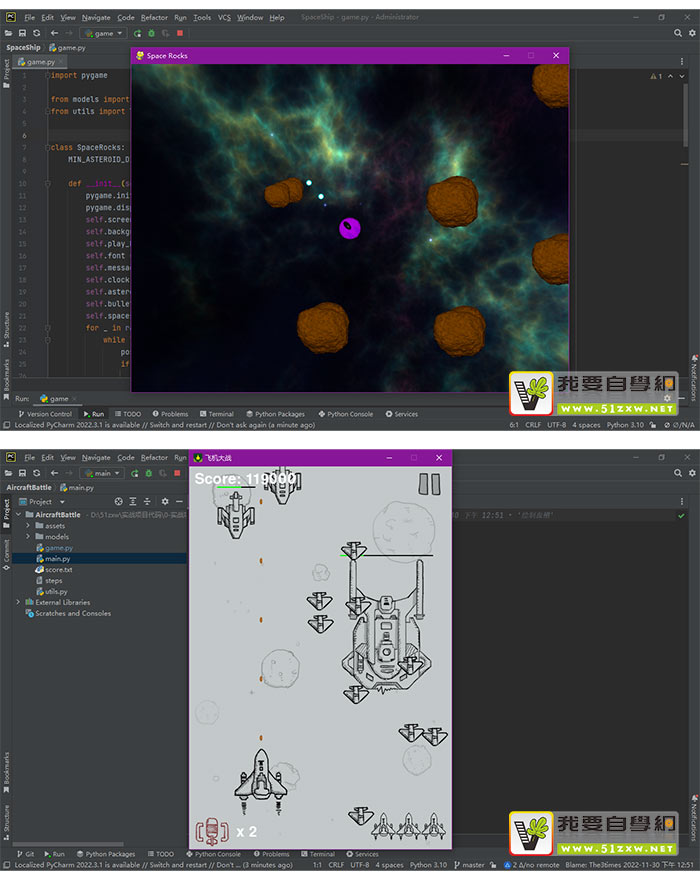Click Debug bug icon in top window toolbar
Image resolution: width=700 pixels, height=878 pixels.
tap(151, 34)
